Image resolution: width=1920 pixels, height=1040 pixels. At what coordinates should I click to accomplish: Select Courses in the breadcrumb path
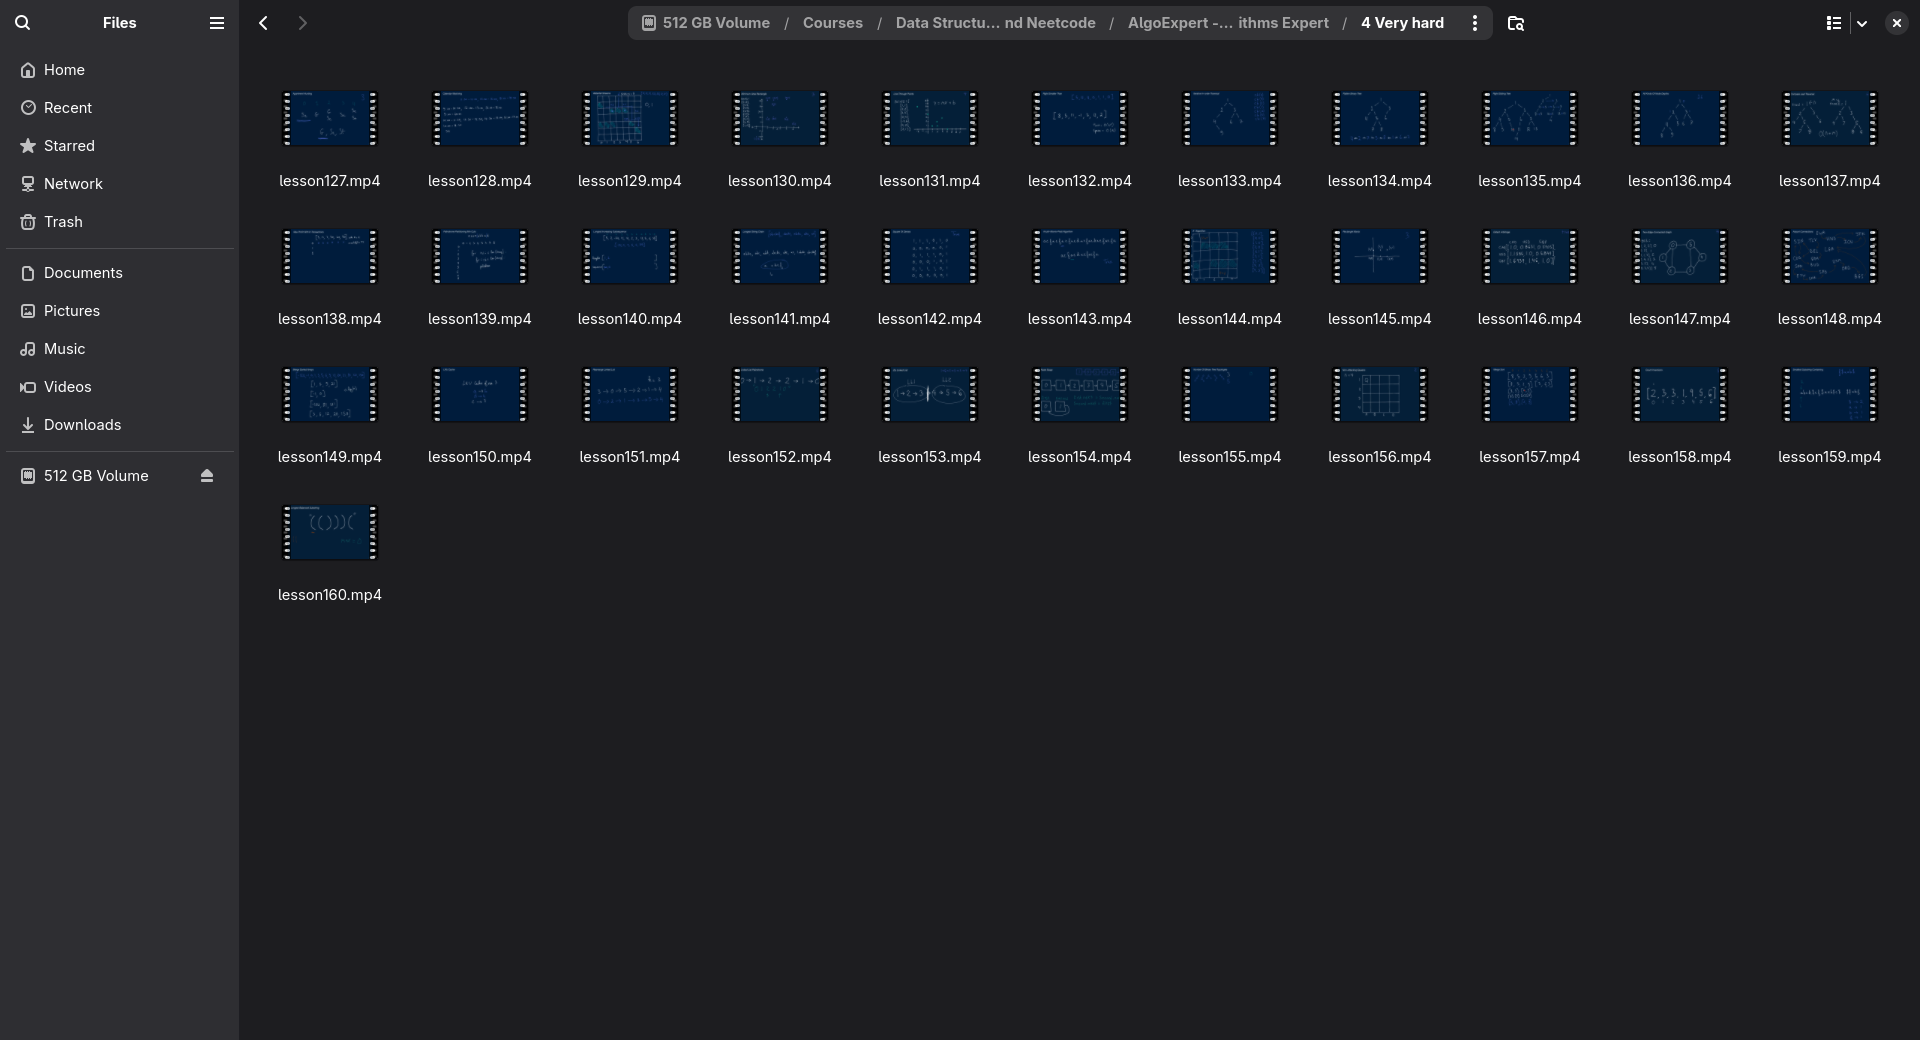pos(832,23)
